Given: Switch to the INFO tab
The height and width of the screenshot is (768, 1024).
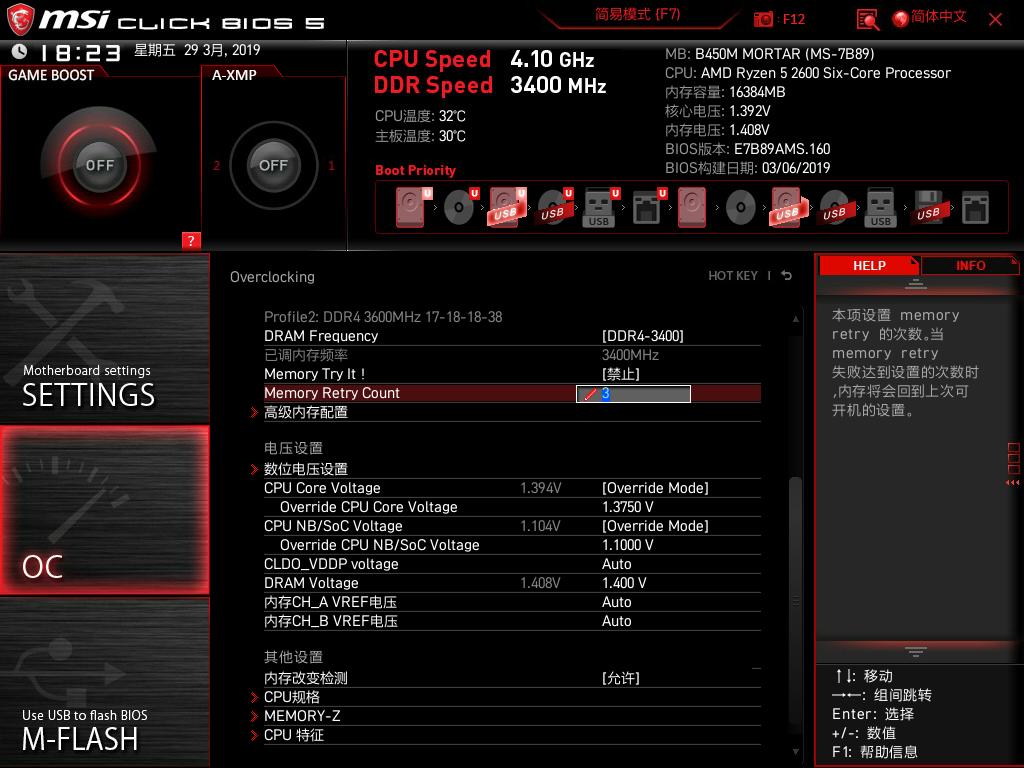Looking at the screenshot, I should tap(970, 265).
